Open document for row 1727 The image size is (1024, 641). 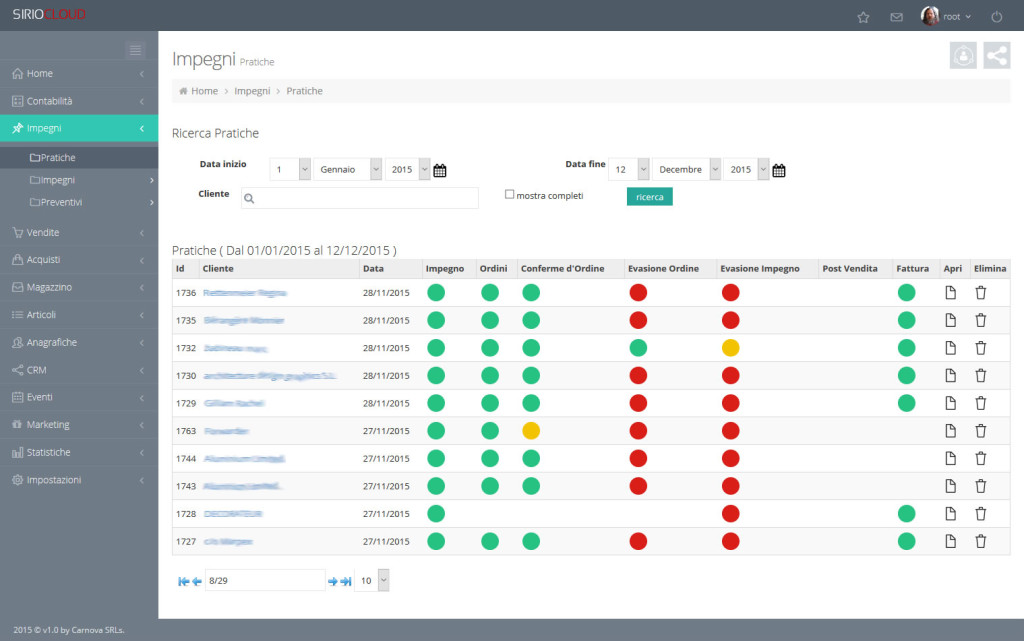pyautogui.click(x=950, y=541)
